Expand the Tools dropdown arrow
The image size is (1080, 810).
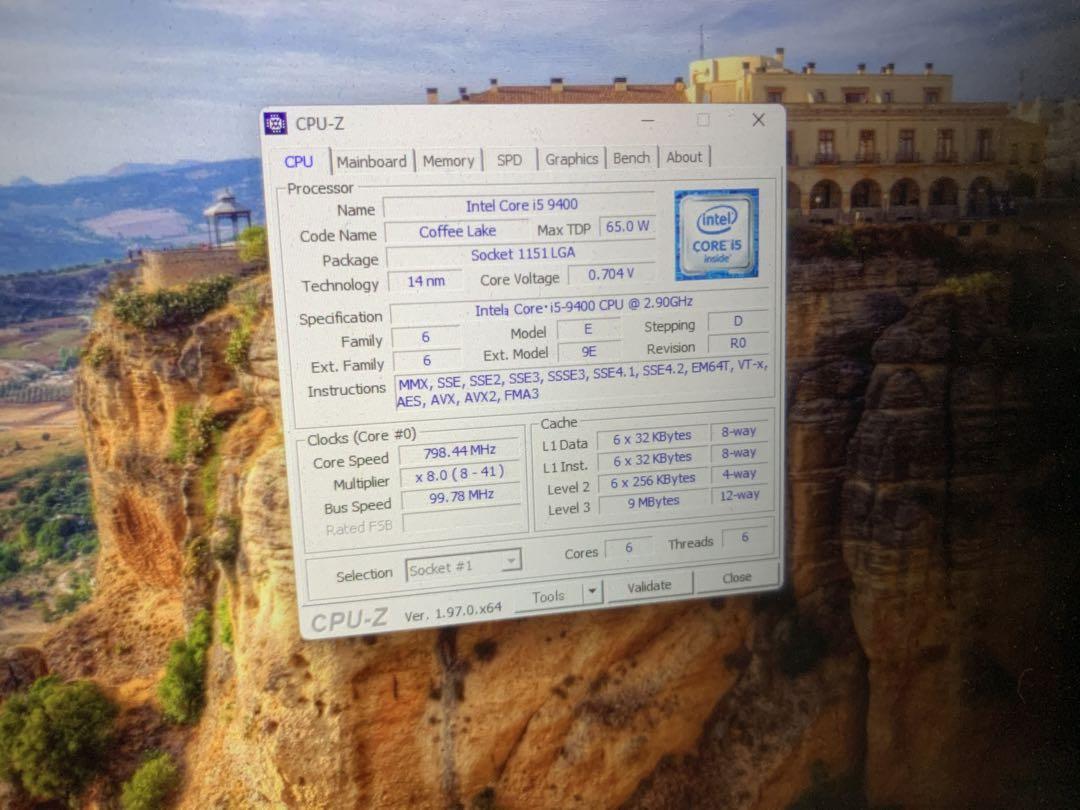(592, 592)
